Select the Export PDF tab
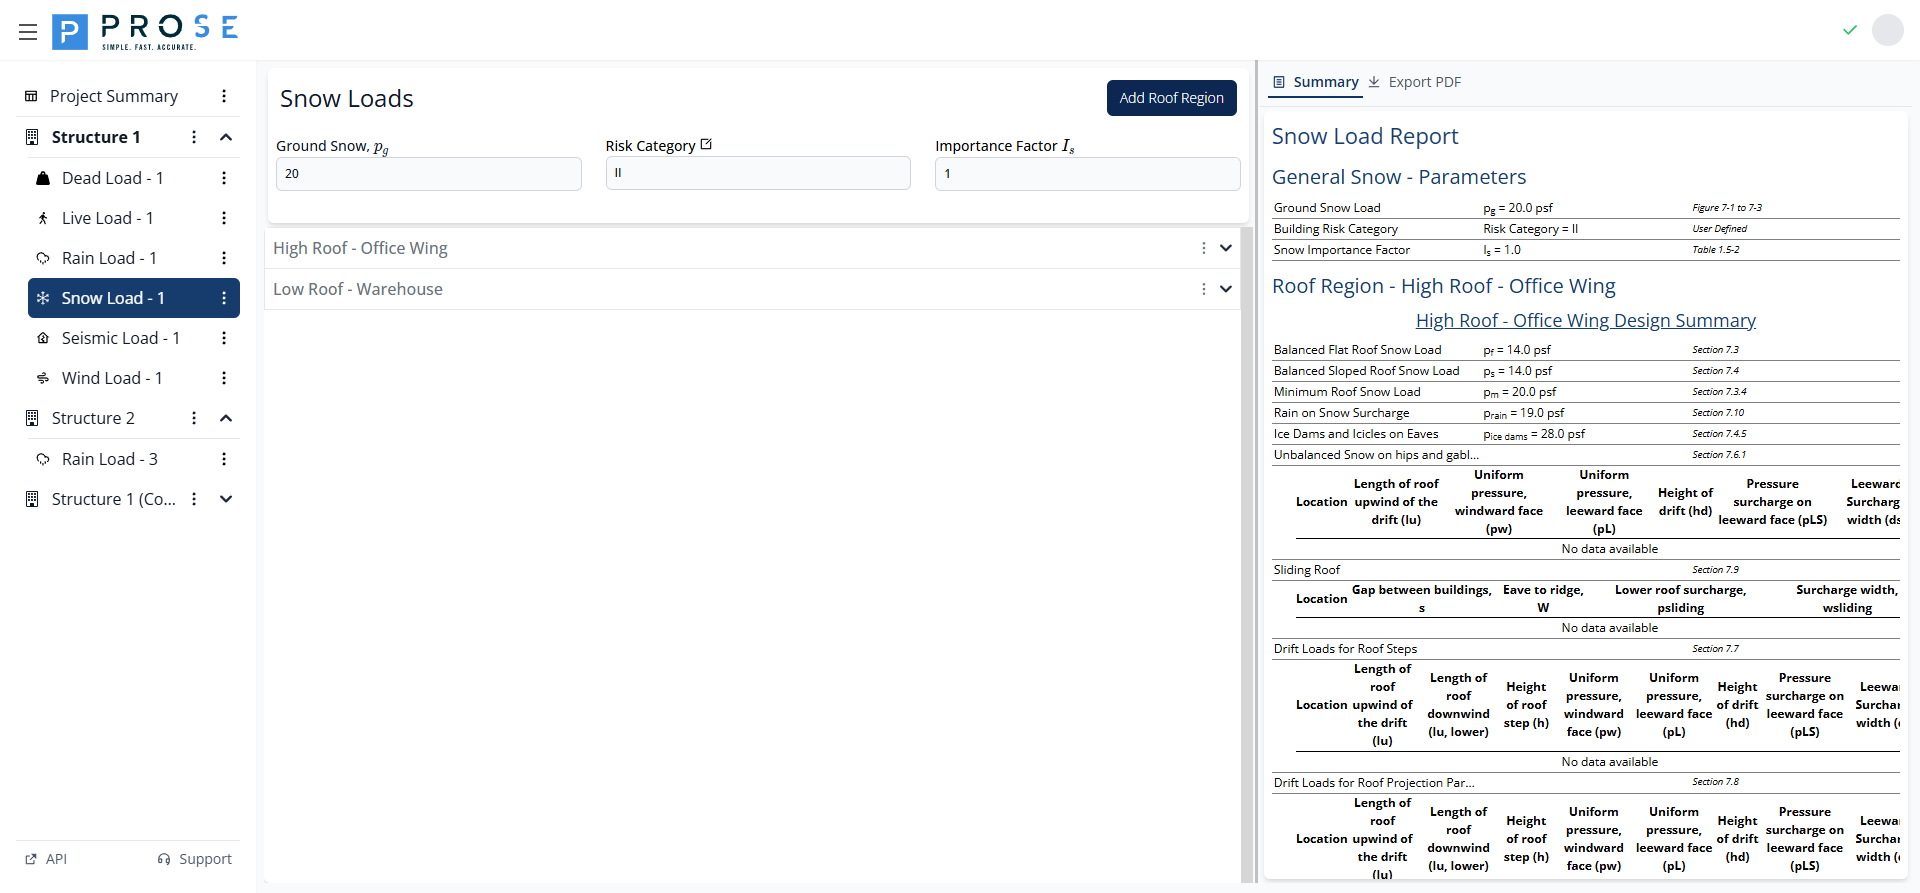Image resolution: width=1920 pixels, height=893 pixels. (1415, 82)
